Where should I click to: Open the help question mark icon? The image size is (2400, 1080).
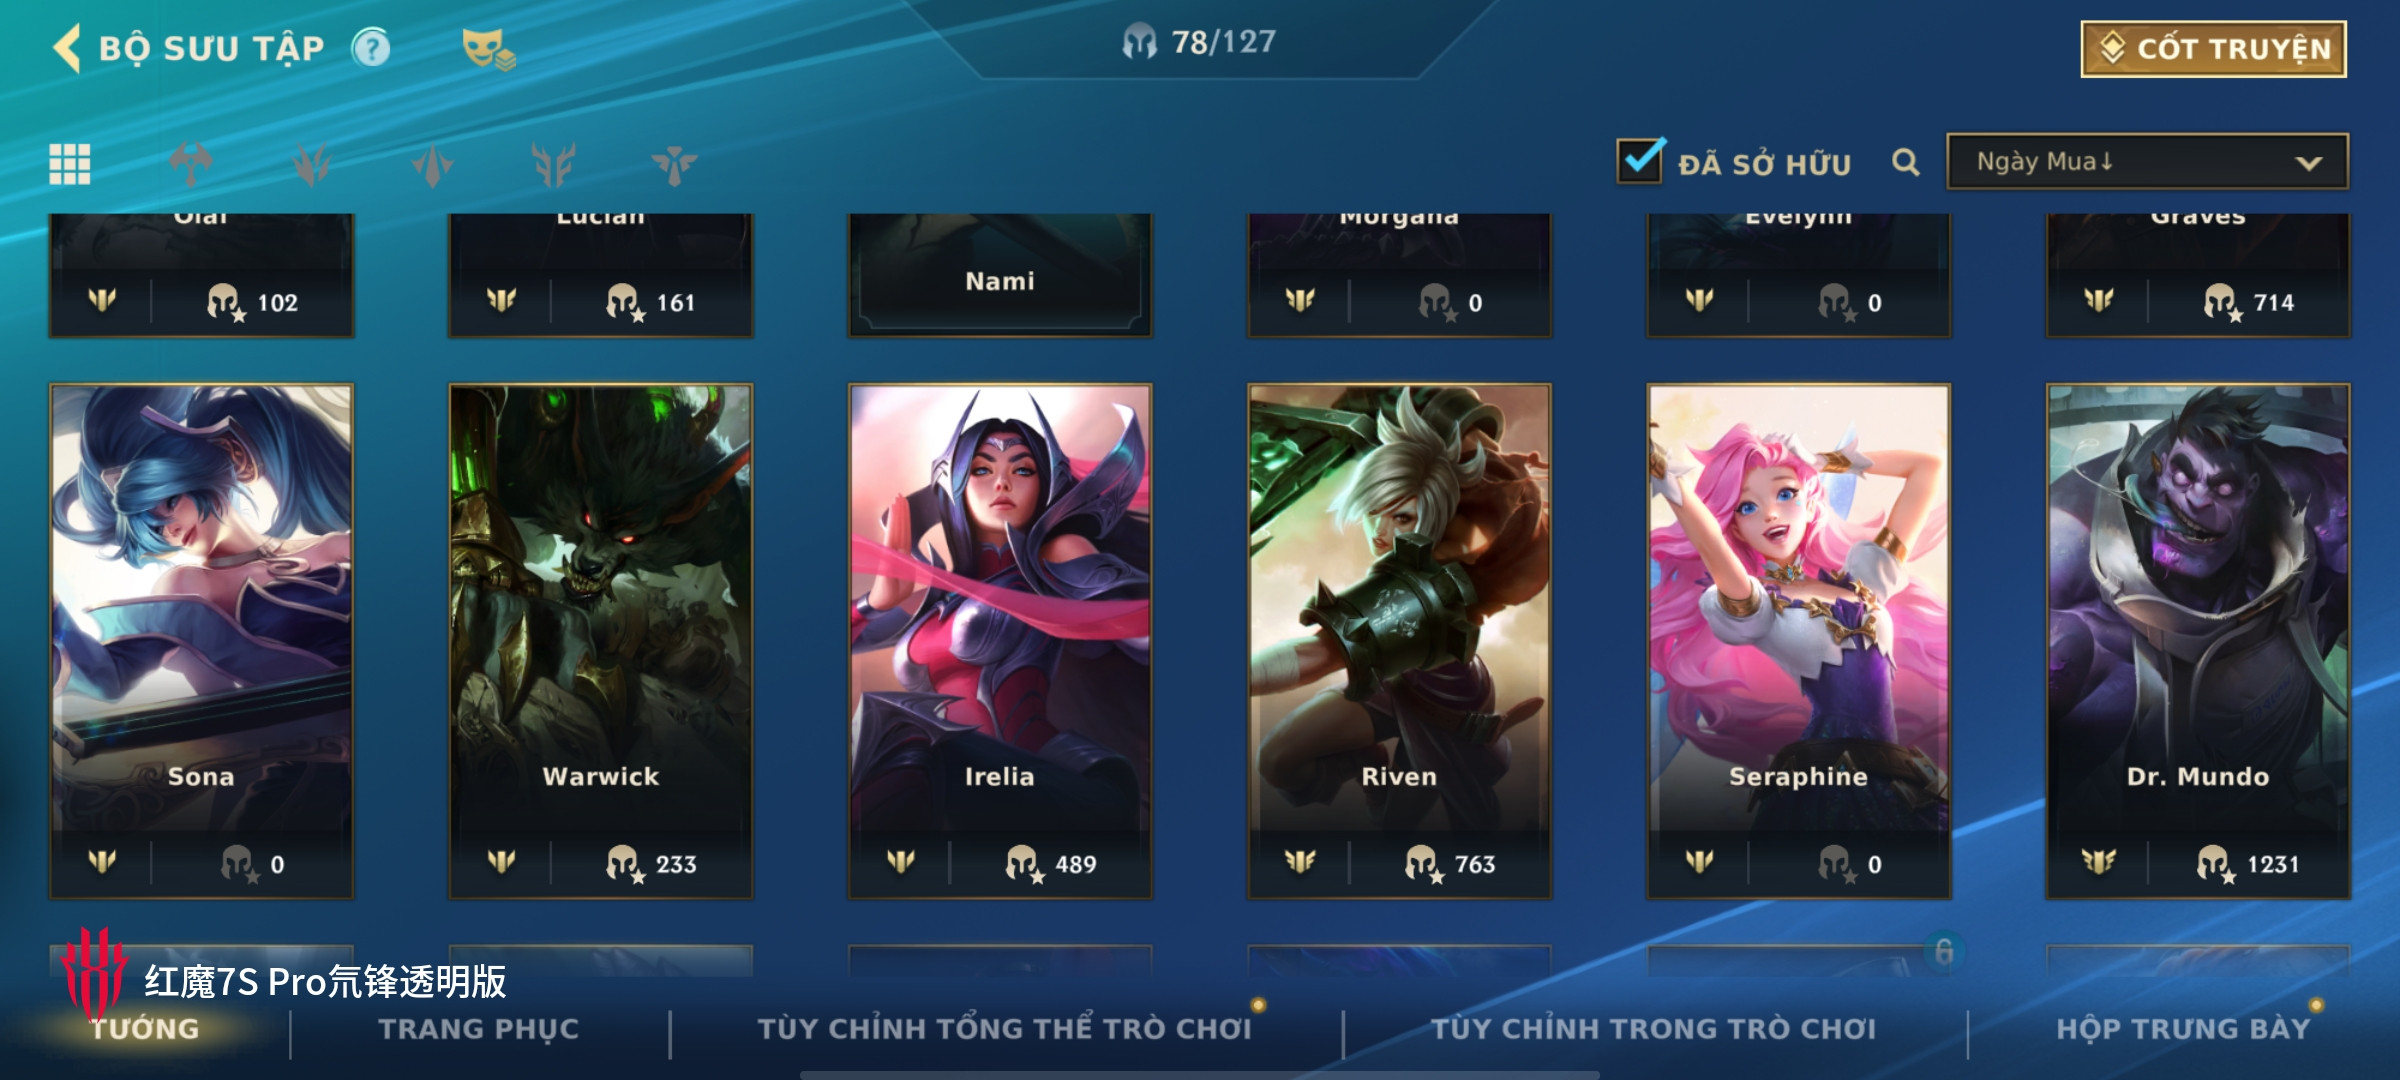(371, 48)
